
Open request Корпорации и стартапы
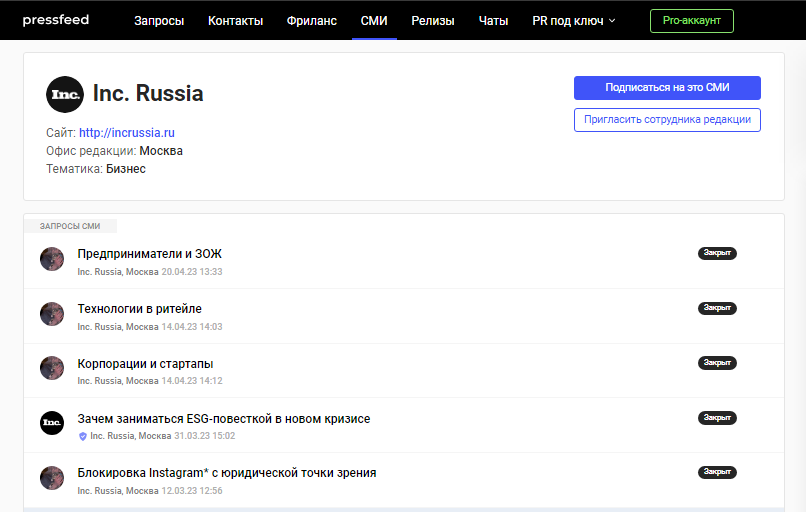point(145,363)
